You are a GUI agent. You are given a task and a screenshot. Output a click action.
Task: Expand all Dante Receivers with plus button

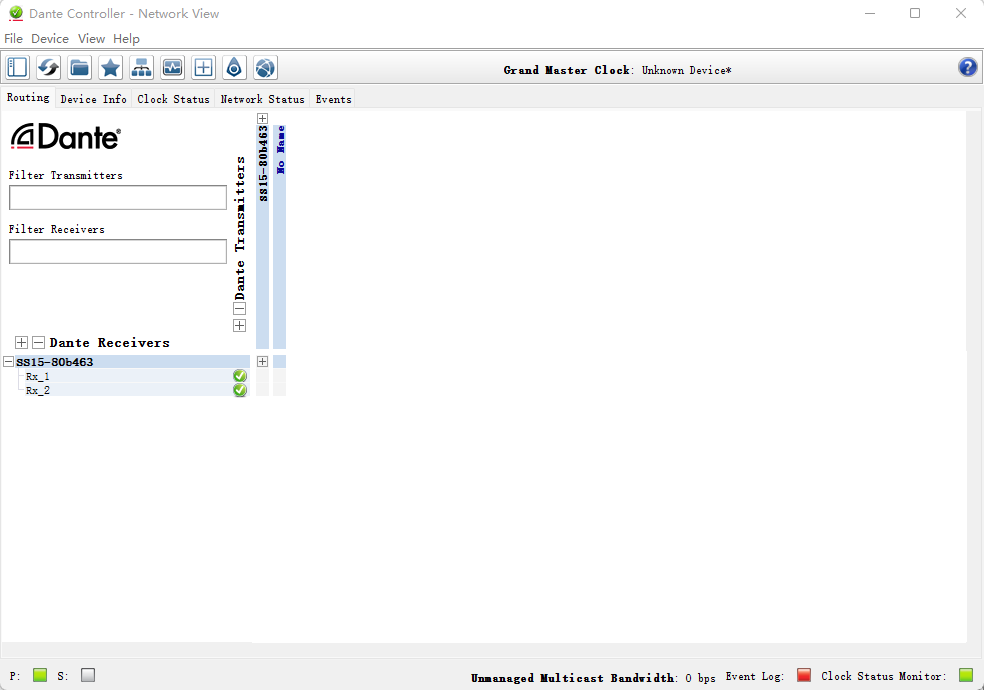[x=21, y=342]
